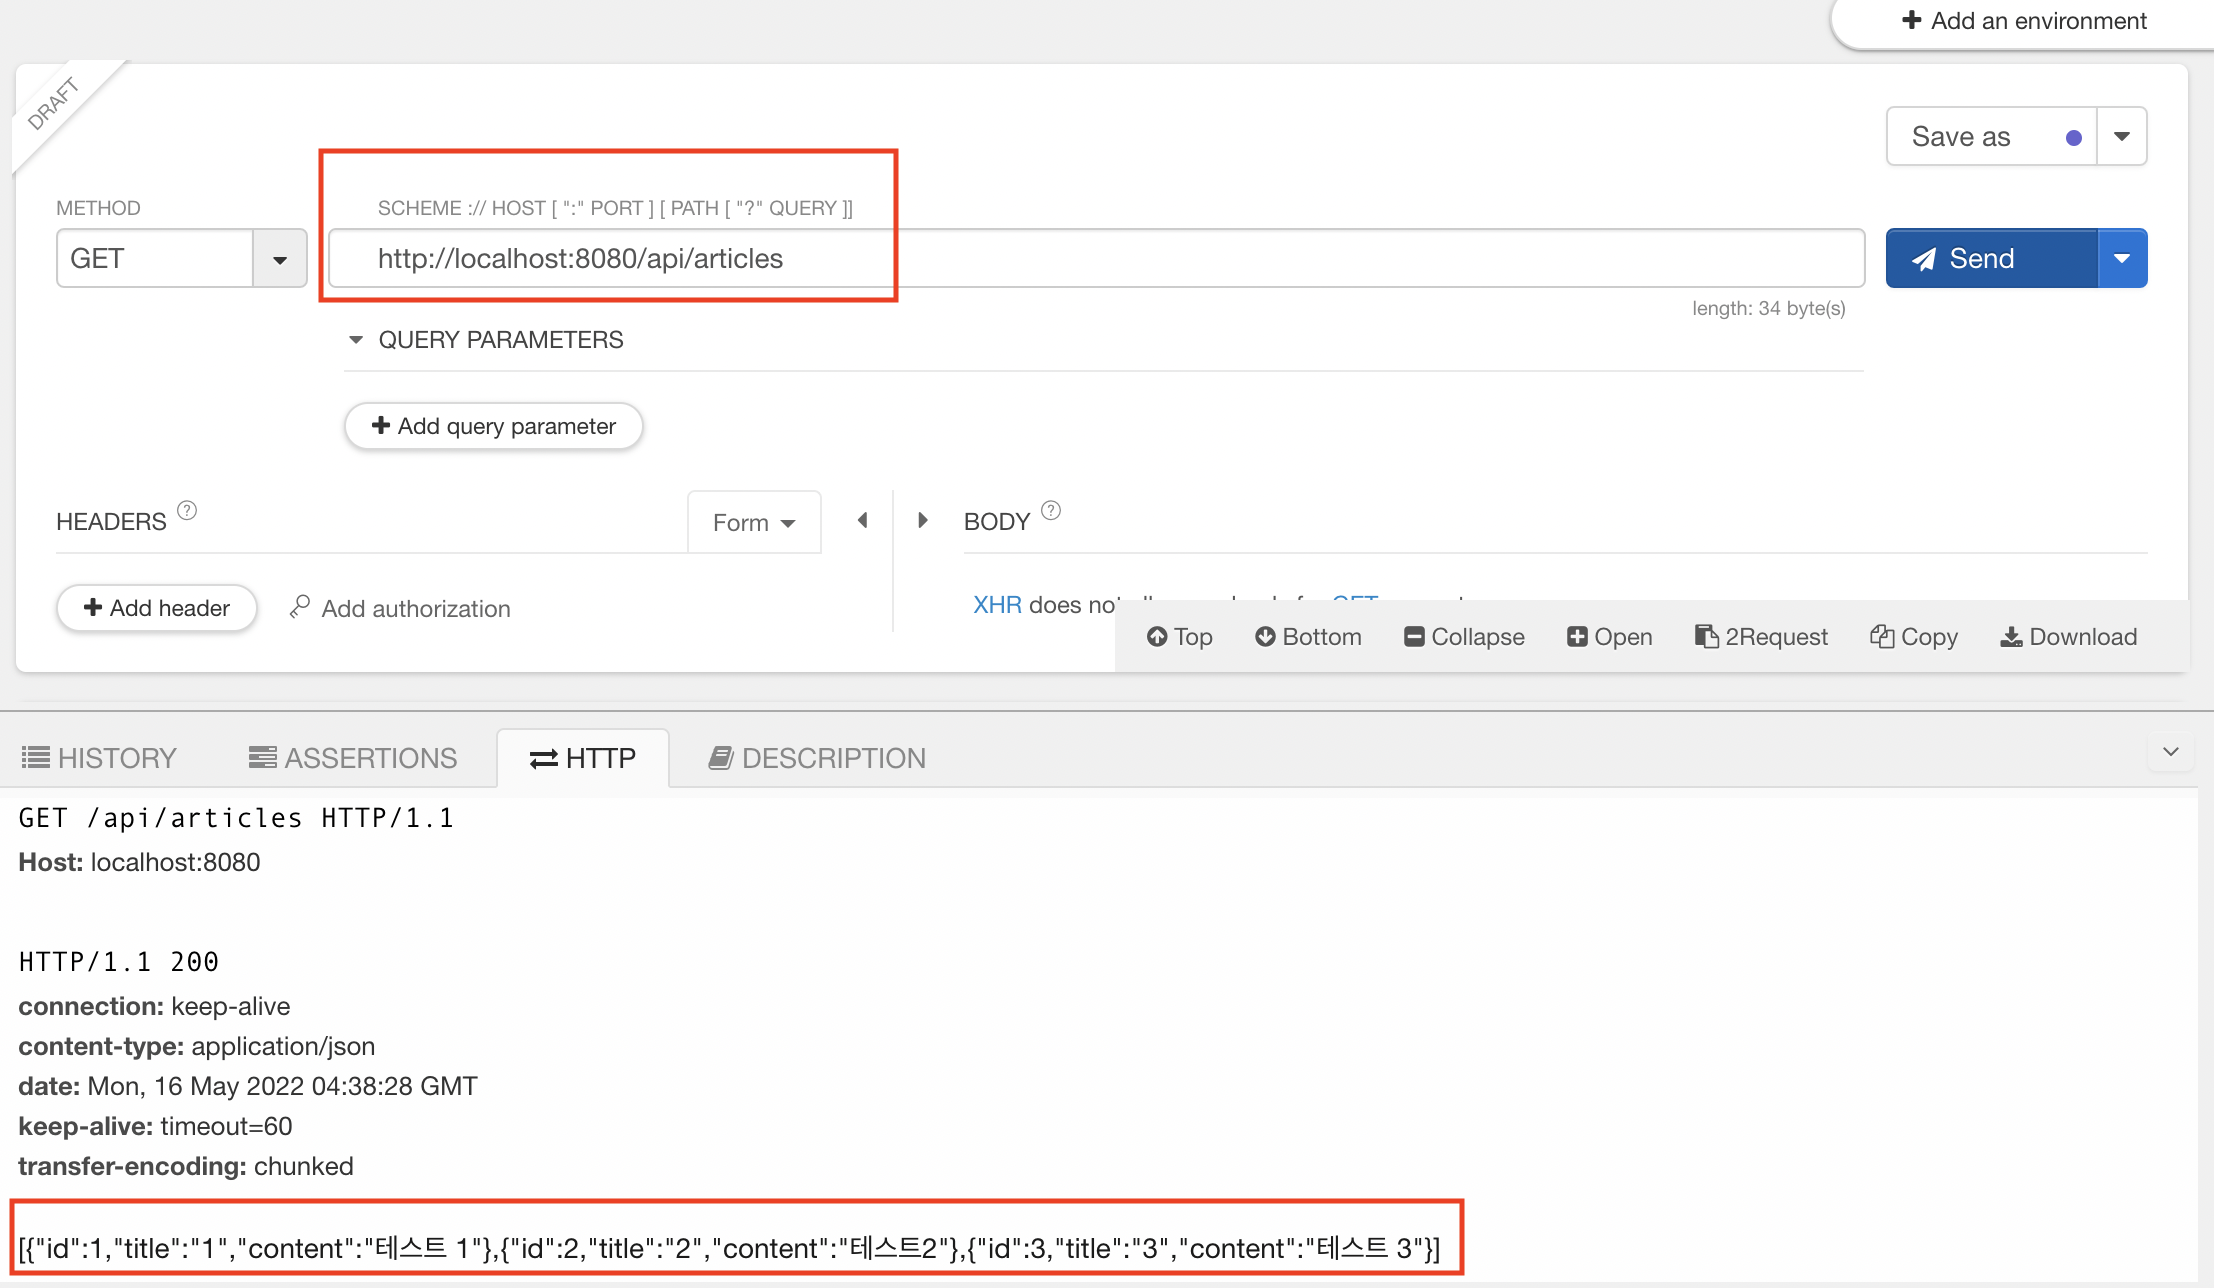Screen dimensions: 2214x1288
Task: Switch to the ASSERTIONS tab
Action: [352, 758]
